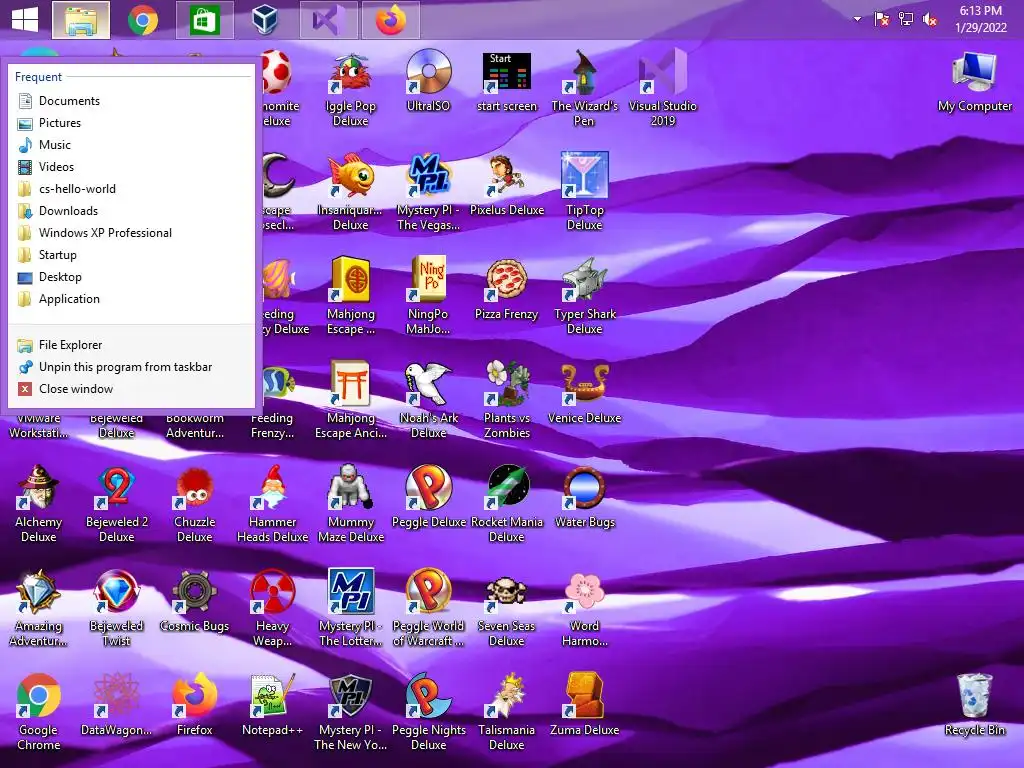Select the Insaniquarium Deluxe fish icon
1024x768 pixels.
[351, 193]
